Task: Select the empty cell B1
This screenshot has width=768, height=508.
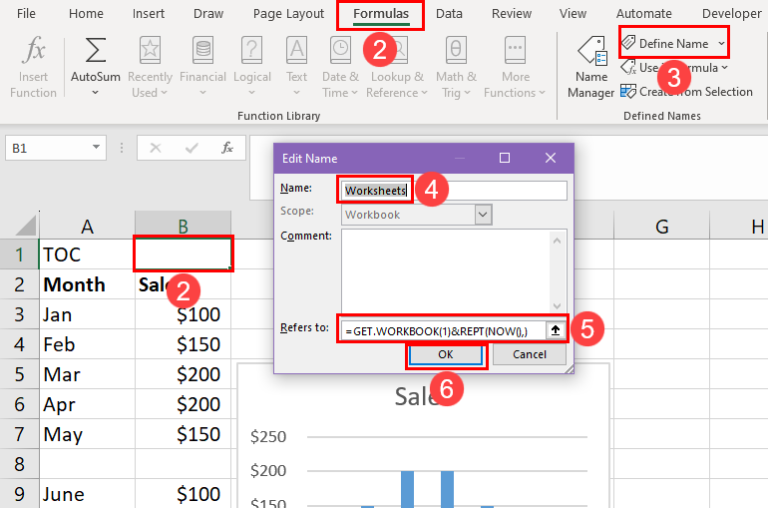Action: click(183, 254)
